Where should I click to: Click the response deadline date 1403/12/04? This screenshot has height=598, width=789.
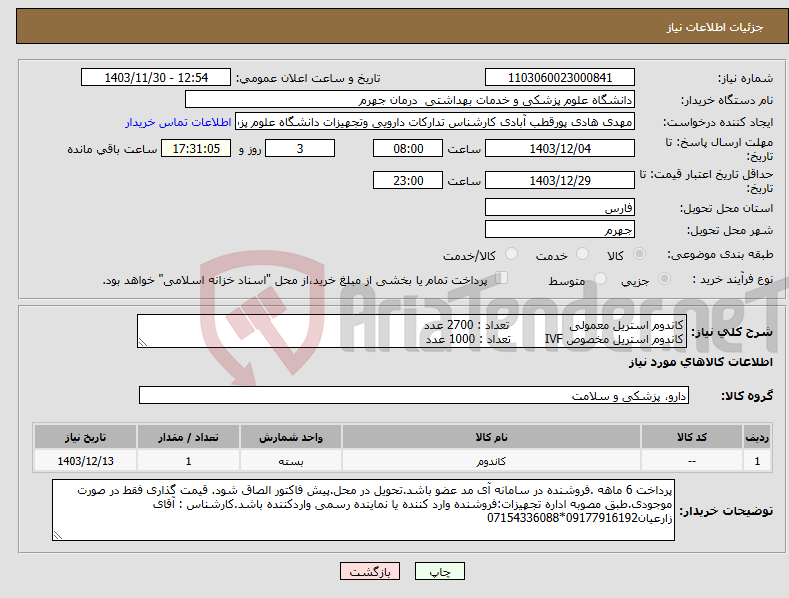pos(560,148)
